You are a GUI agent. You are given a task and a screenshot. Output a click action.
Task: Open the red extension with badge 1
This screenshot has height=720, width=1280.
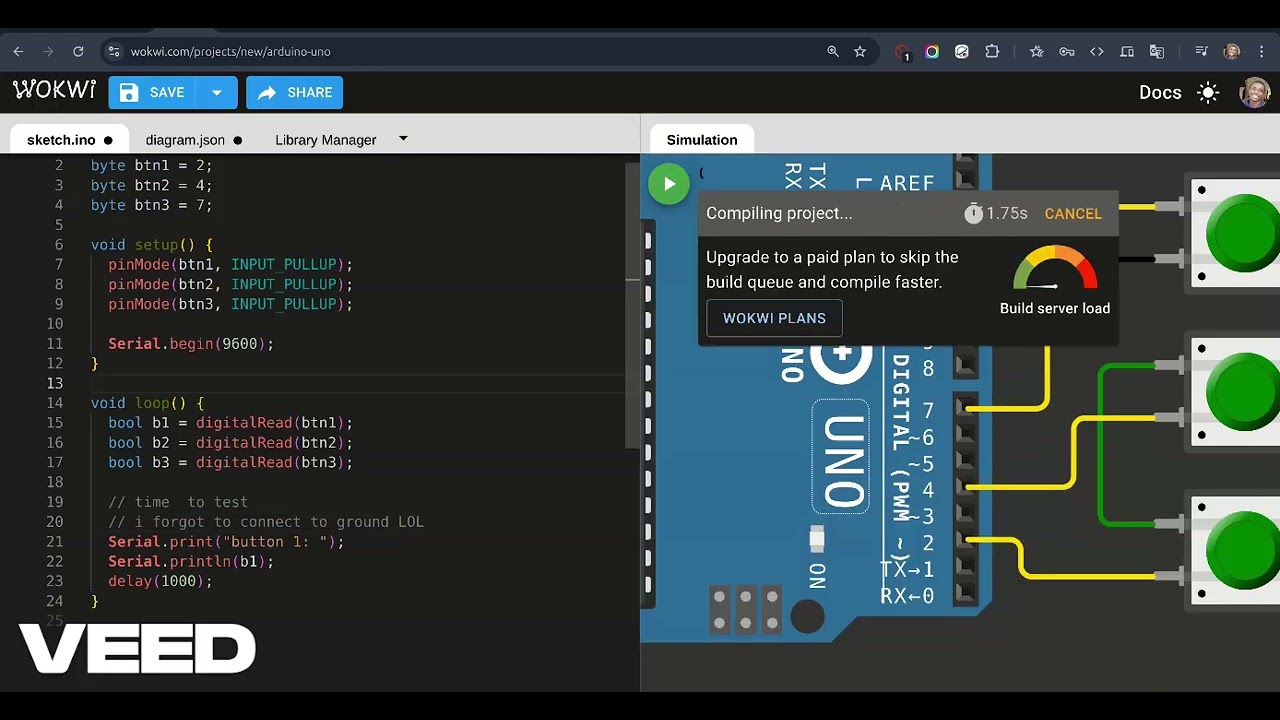[x=903, y=53]
